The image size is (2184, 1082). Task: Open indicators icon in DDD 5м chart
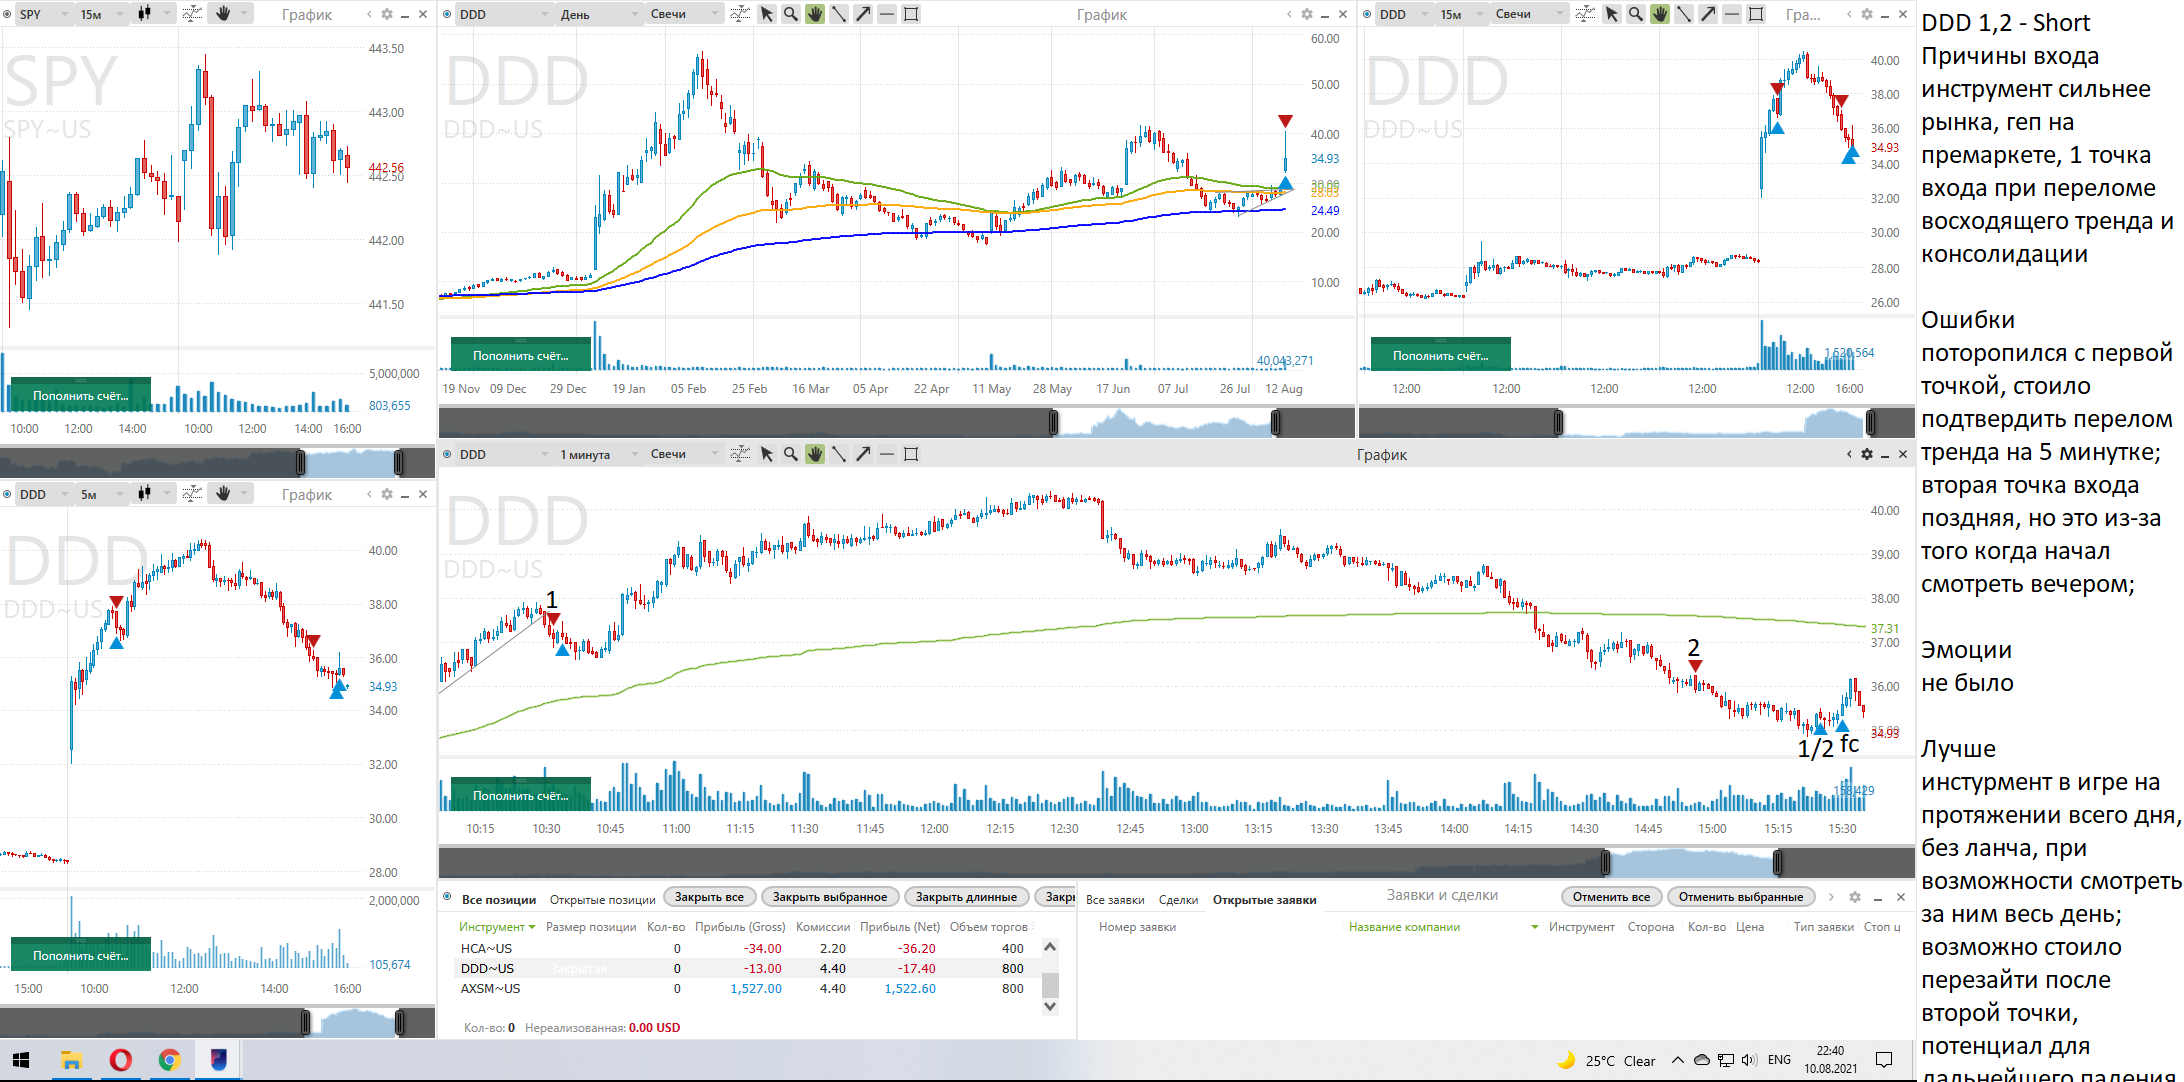coord(192,494)
